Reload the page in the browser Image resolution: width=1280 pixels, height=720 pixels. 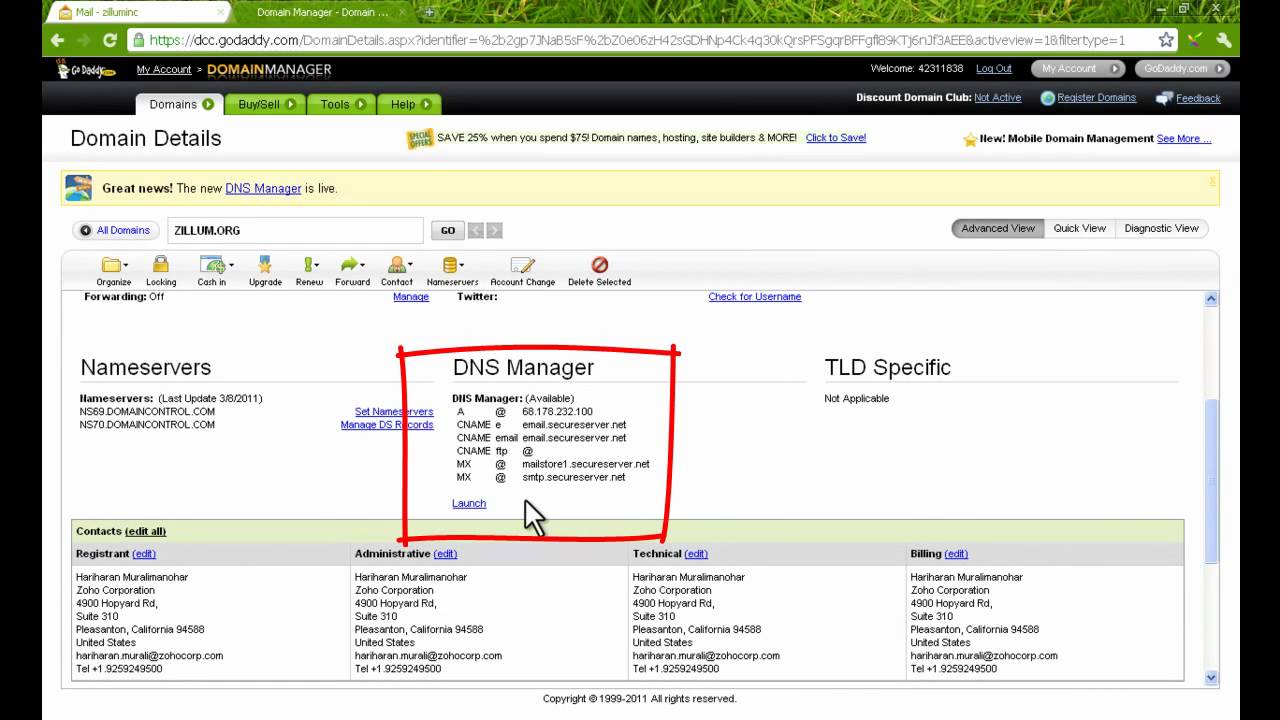coord(110,40)
